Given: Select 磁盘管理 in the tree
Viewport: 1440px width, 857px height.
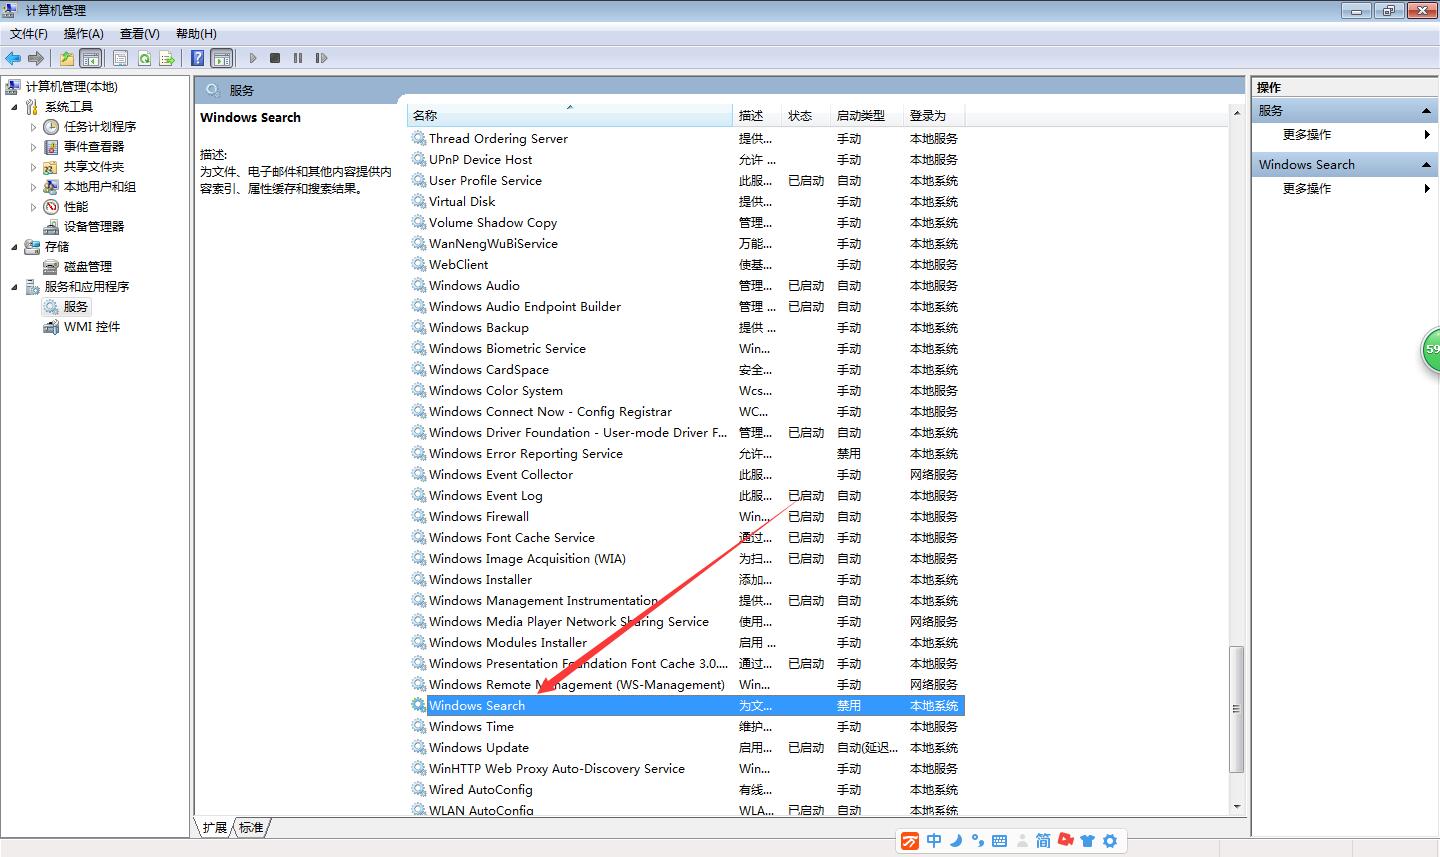Looking at the screenshot, I should 88,267.
